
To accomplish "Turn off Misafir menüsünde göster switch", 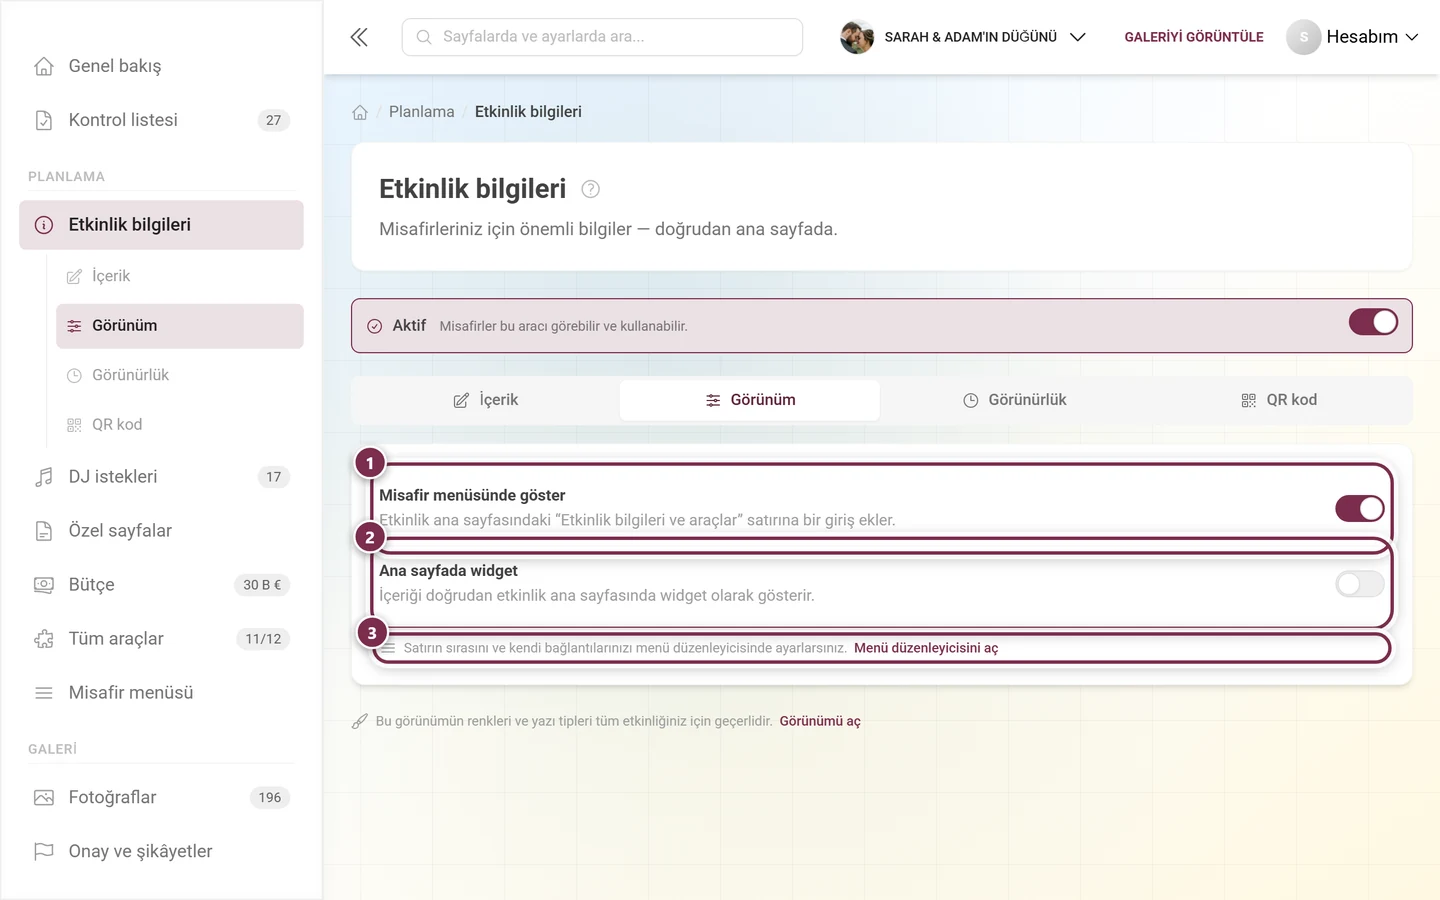I will pyautogui.click(x=1360, y=508).
